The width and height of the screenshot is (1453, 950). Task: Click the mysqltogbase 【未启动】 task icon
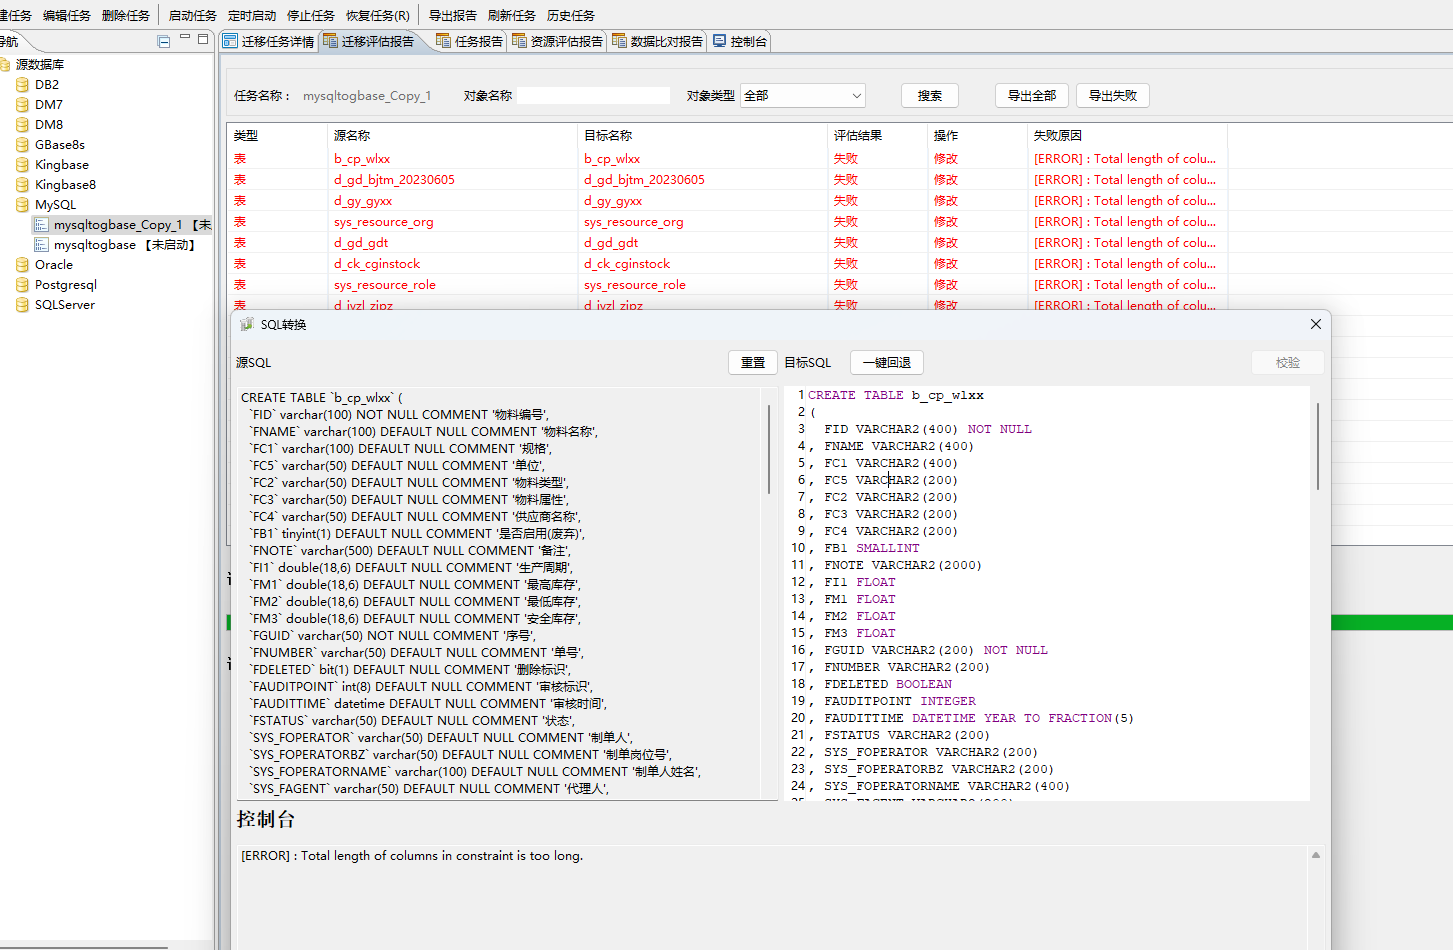click(41, 245)
